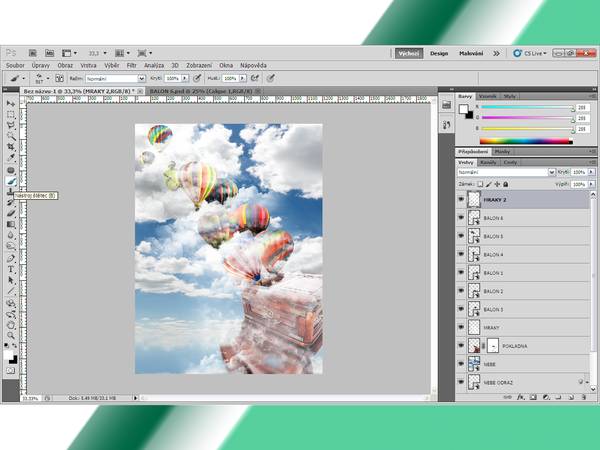Hide the POKLADNA layer with eye icon
The image size is (600, 450).
pyautogui.click(x=461, y=345)
